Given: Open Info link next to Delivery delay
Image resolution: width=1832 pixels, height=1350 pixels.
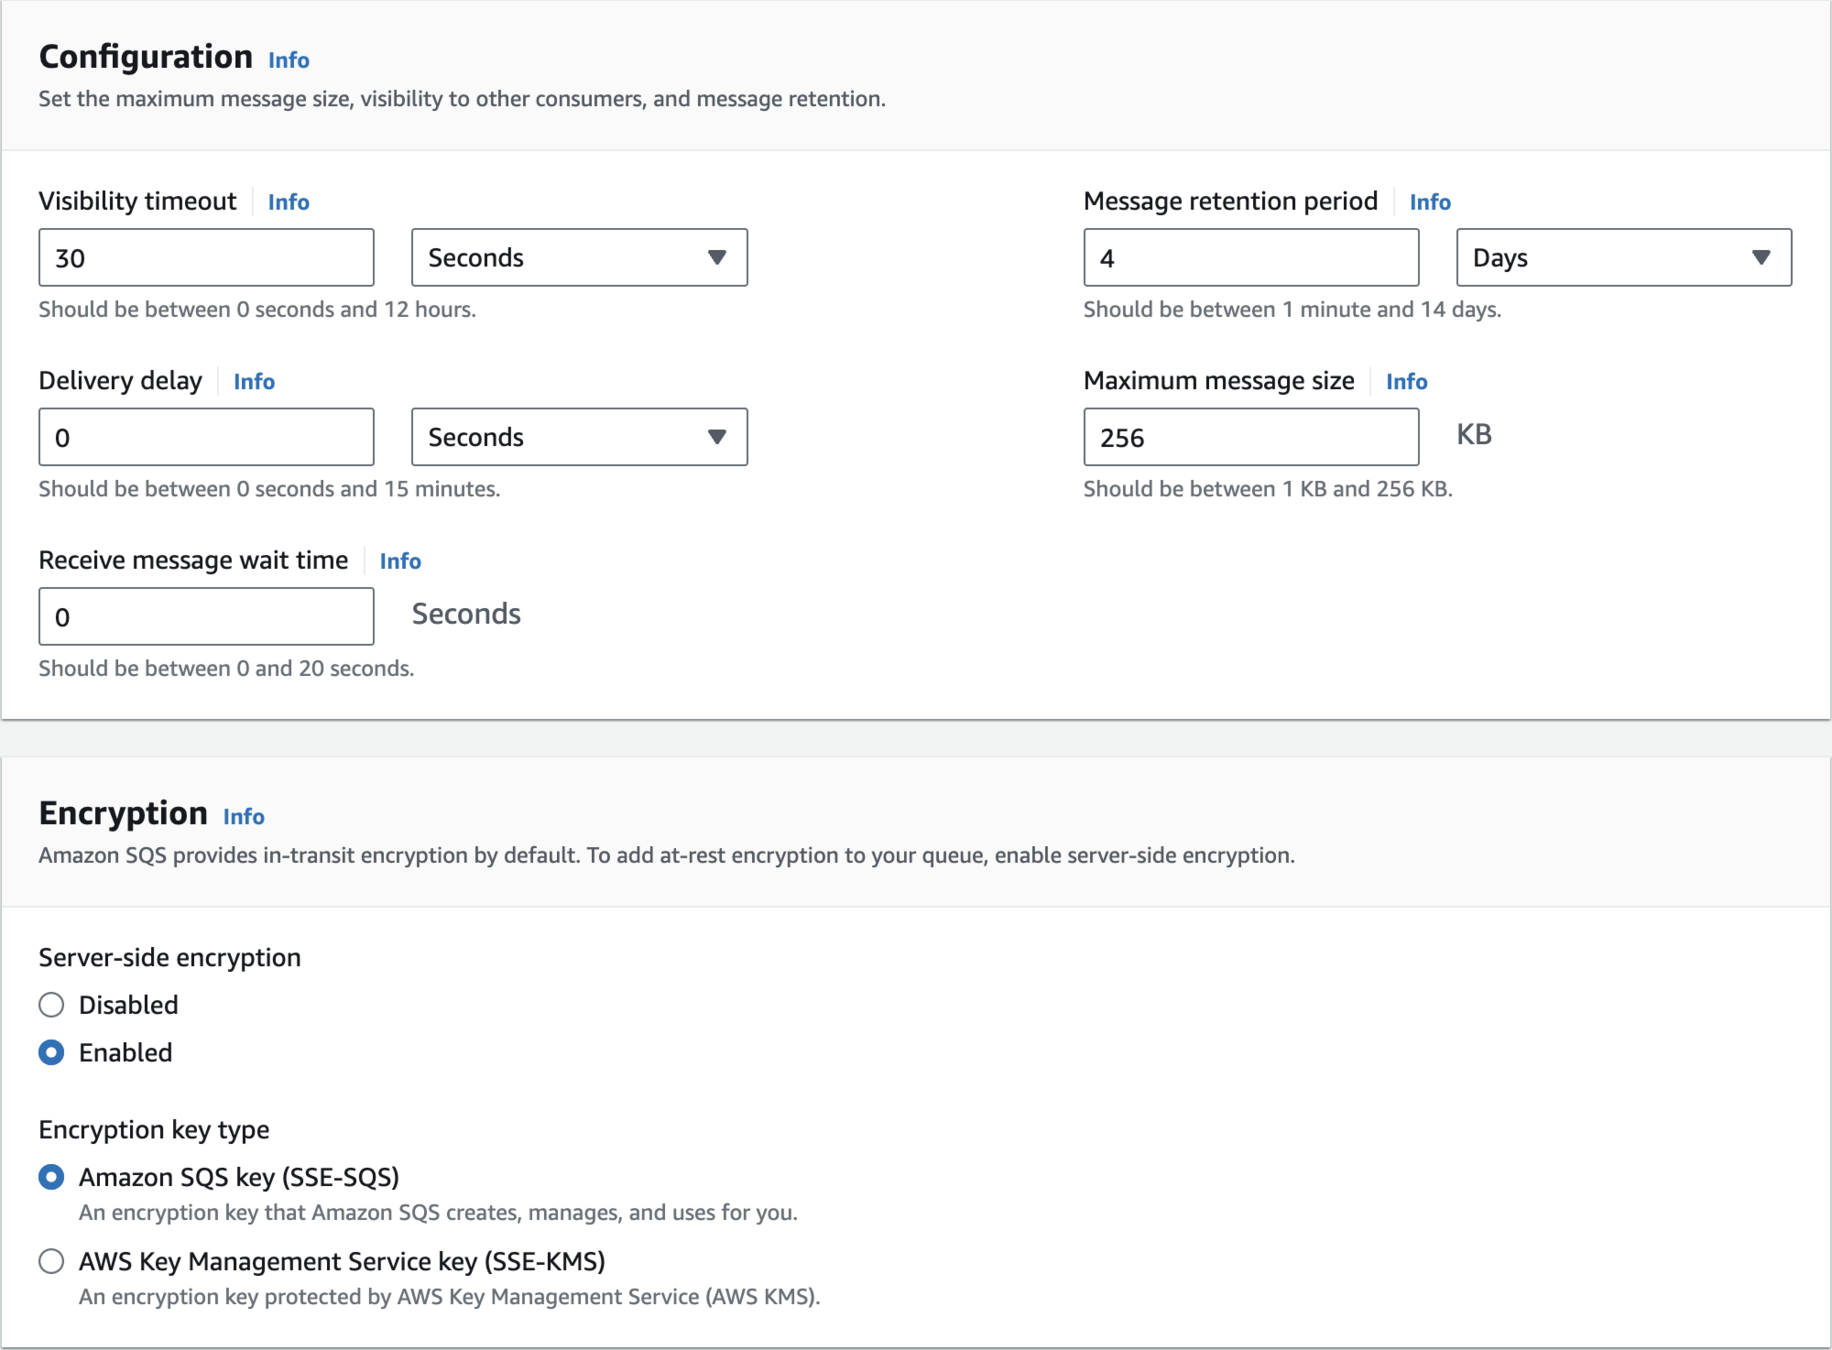Looking at the screenshot, I should point(254,382).
